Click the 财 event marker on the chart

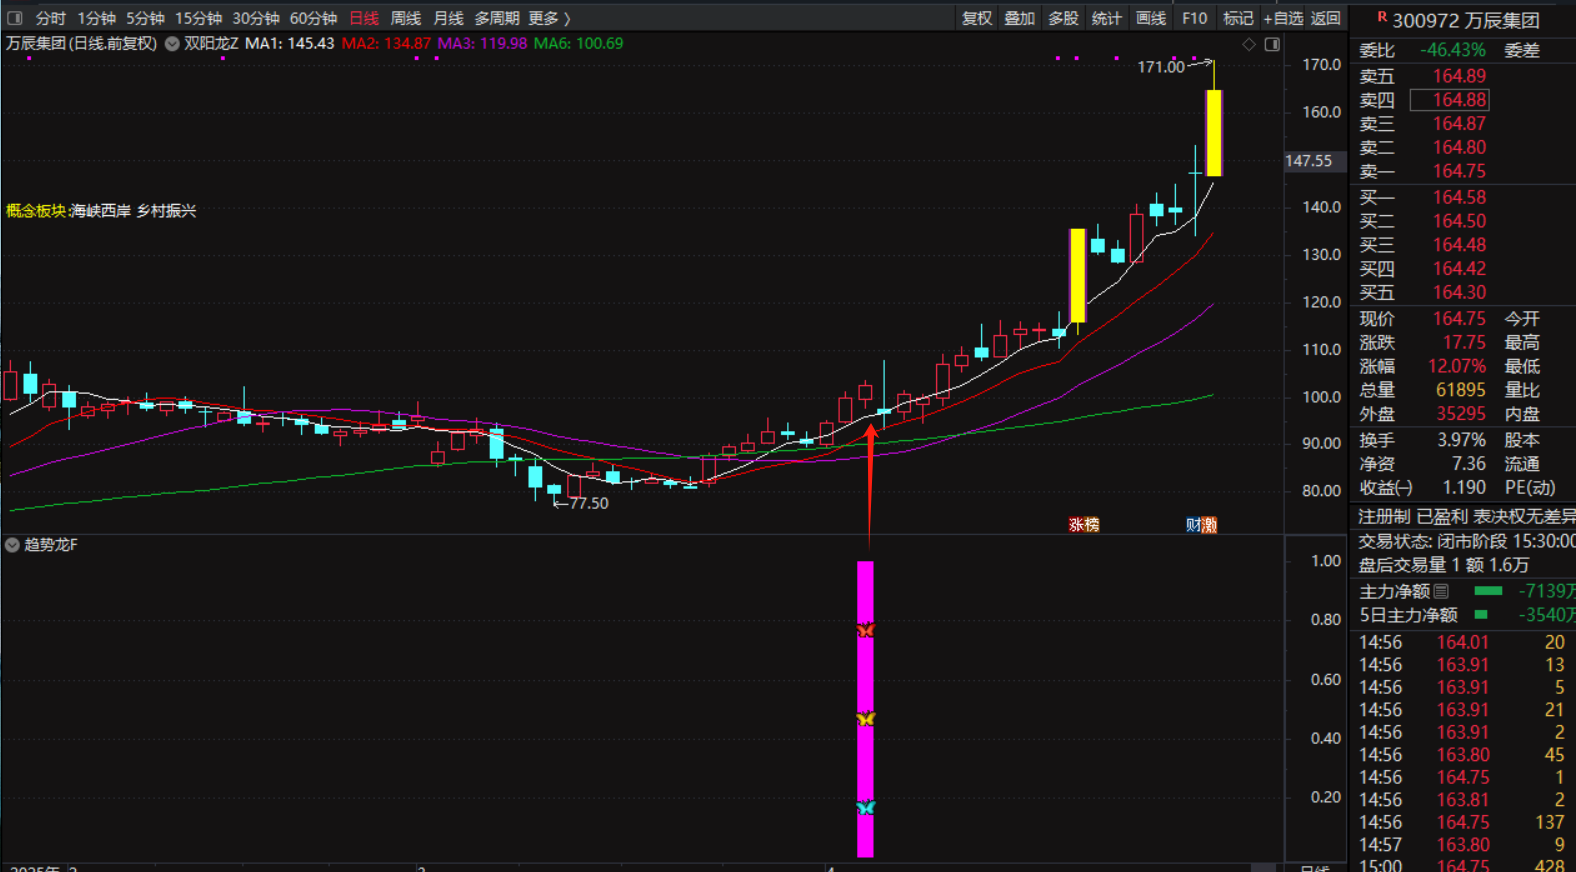click(1201, 525)
